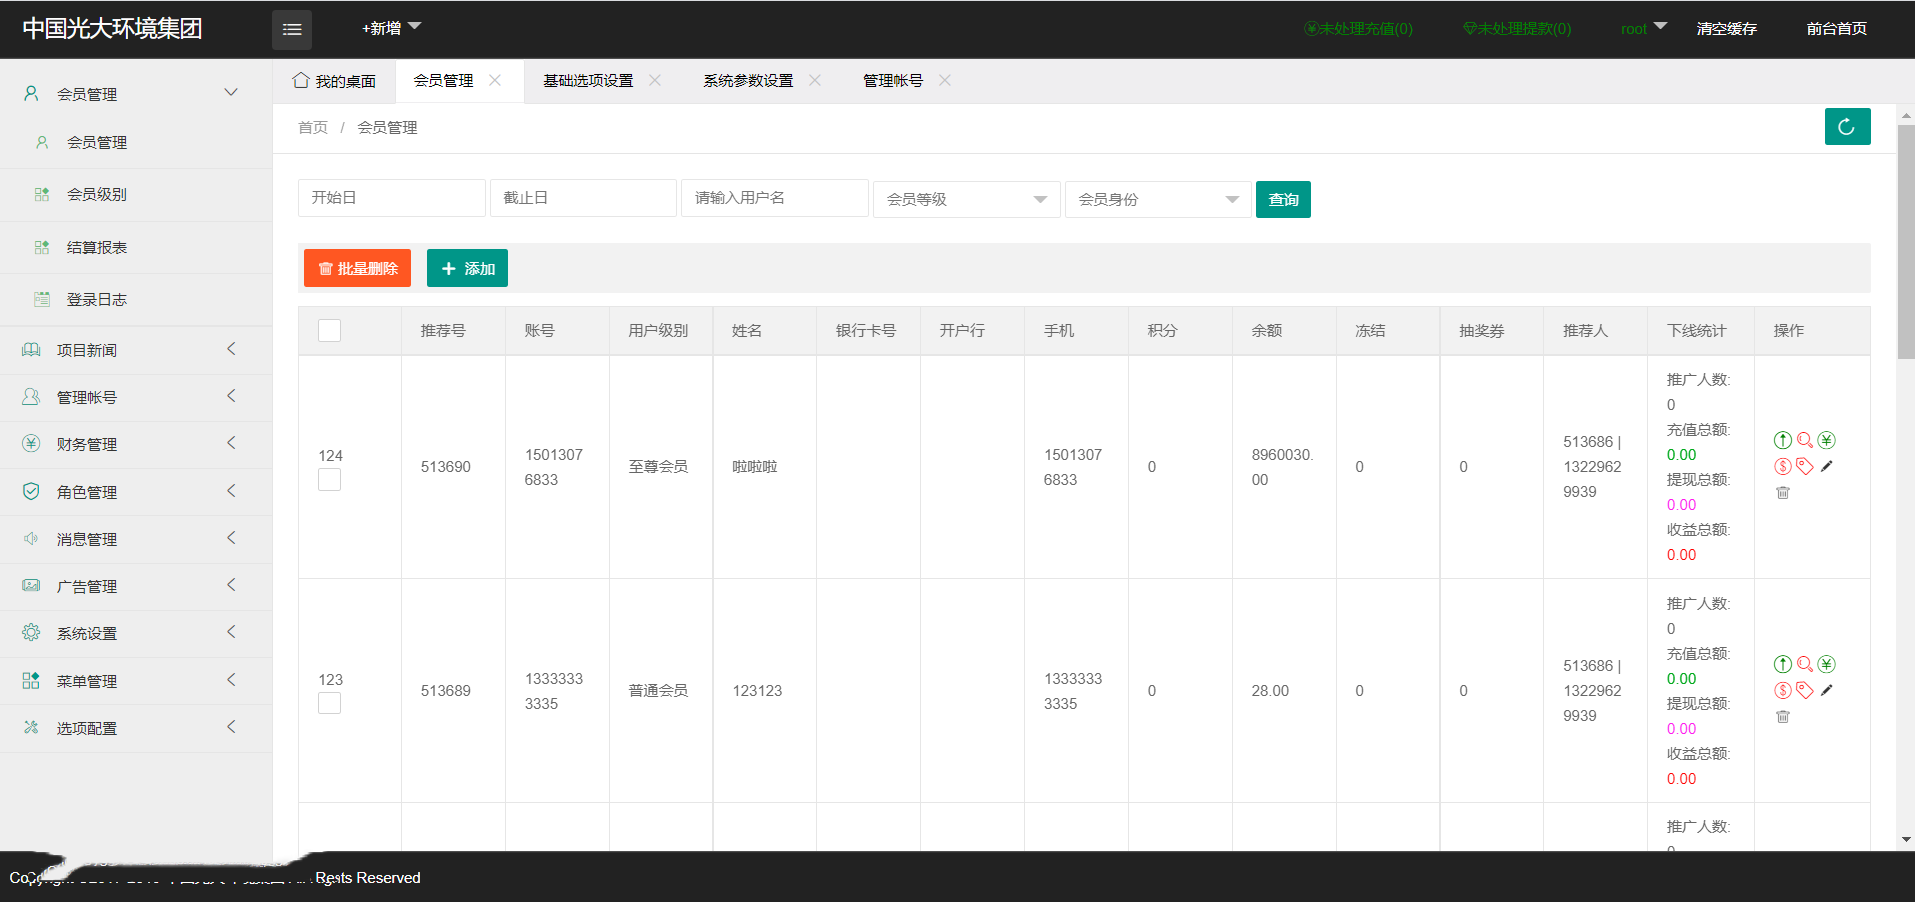Click the 查询 search button

(1282, 199)
